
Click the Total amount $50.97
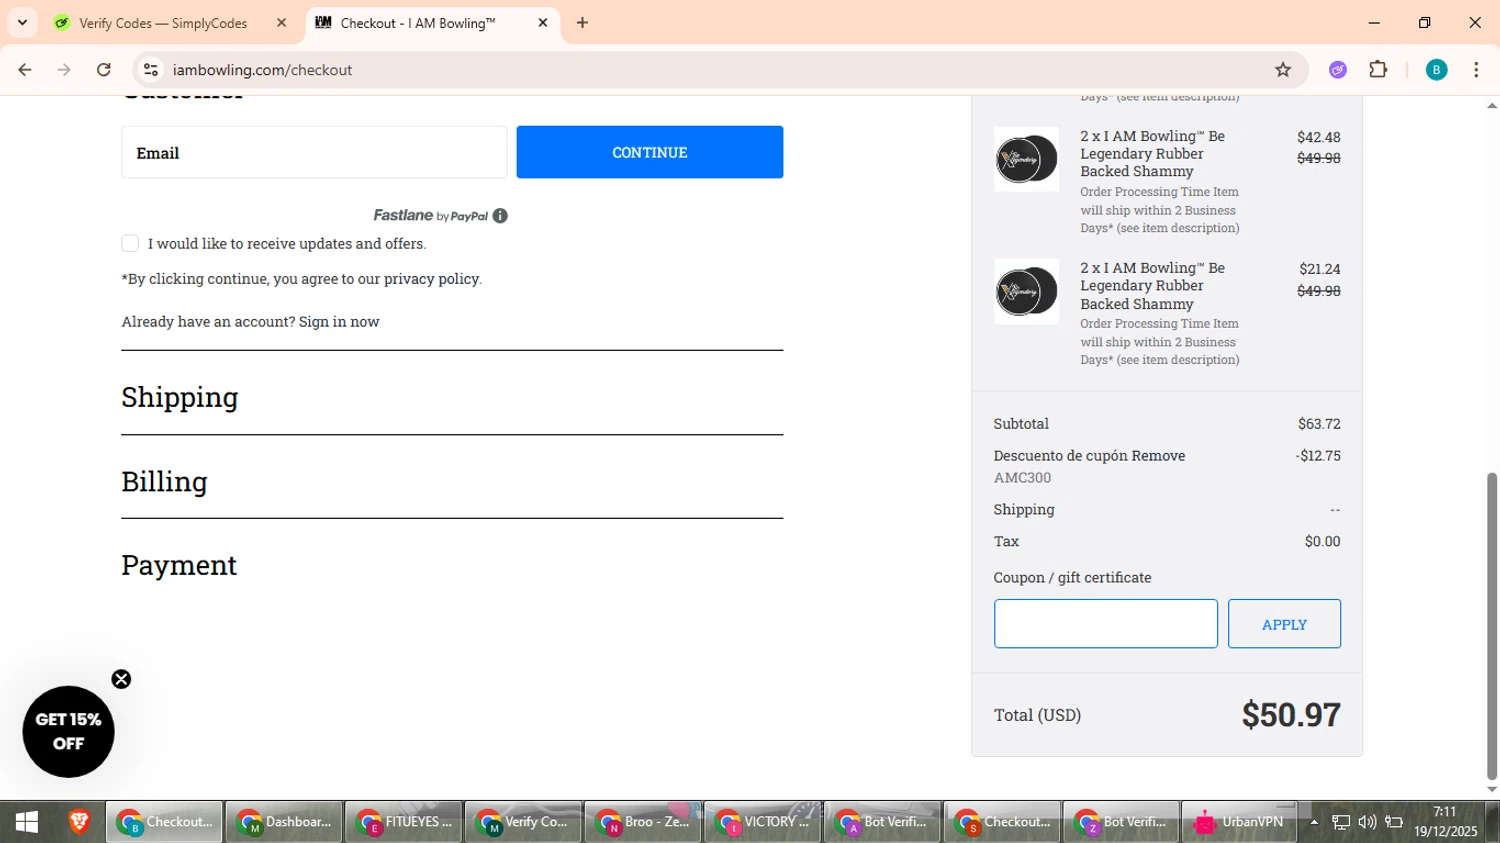[x=1291, y=715]
